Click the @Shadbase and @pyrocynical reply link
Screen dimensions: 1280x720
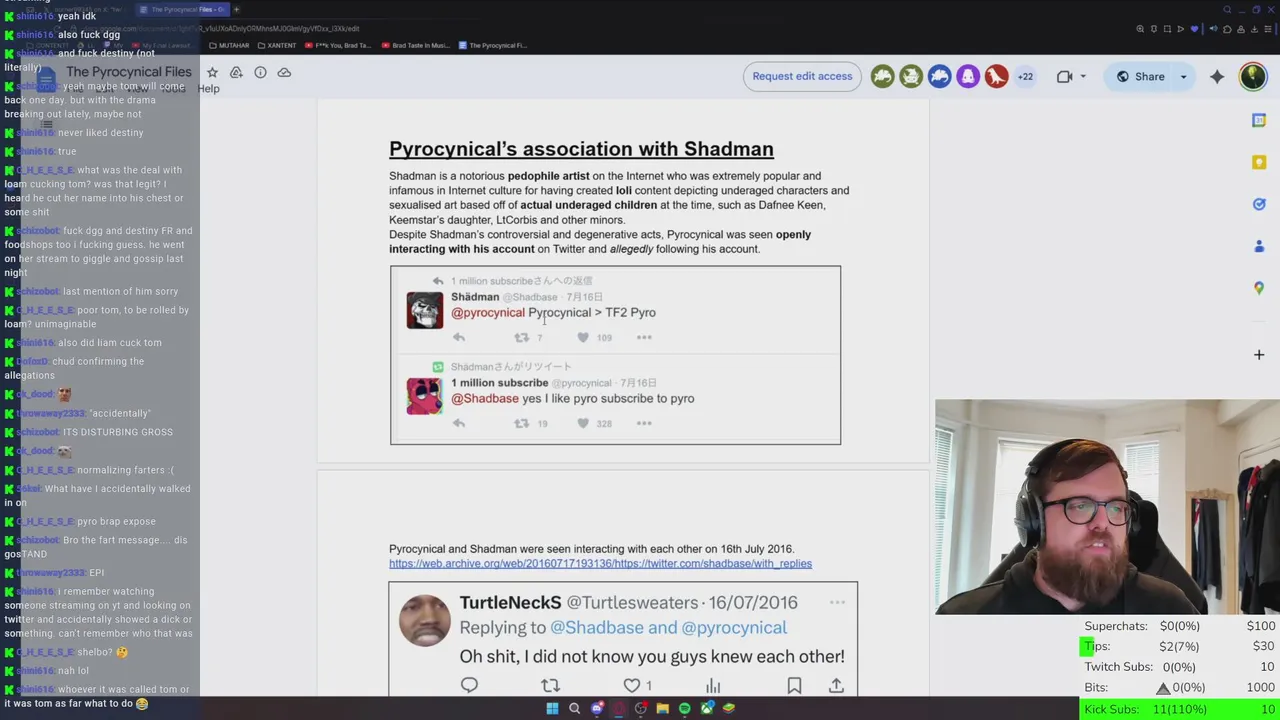668,627
